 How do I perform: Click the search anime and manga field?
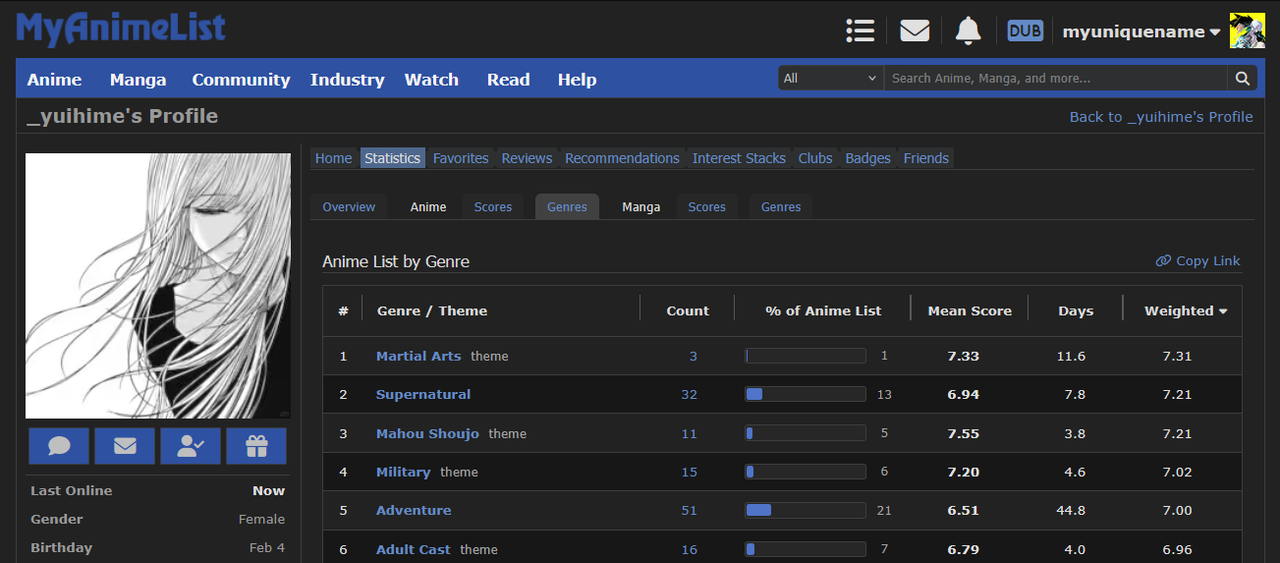pos(1056,78)
